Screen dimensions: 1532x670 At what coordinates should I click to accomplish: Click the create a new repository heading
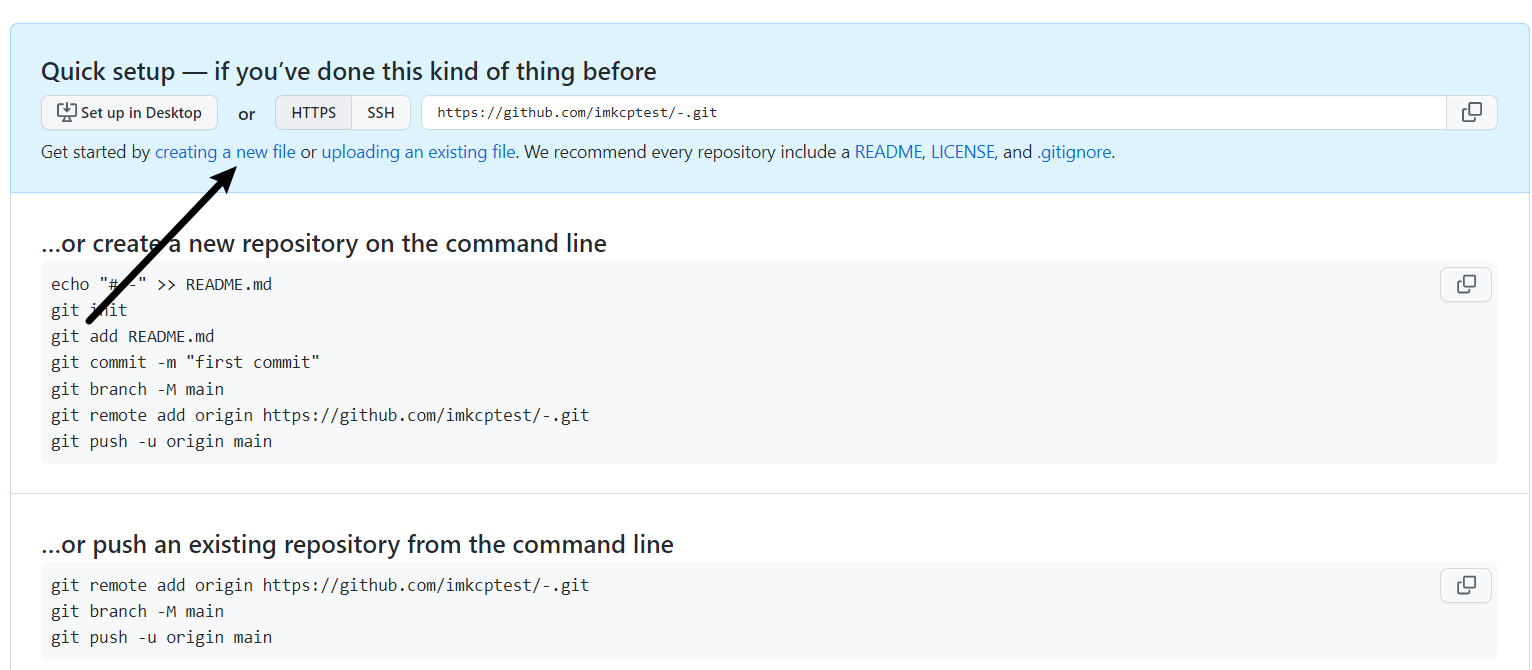click(x=324, y=244)
